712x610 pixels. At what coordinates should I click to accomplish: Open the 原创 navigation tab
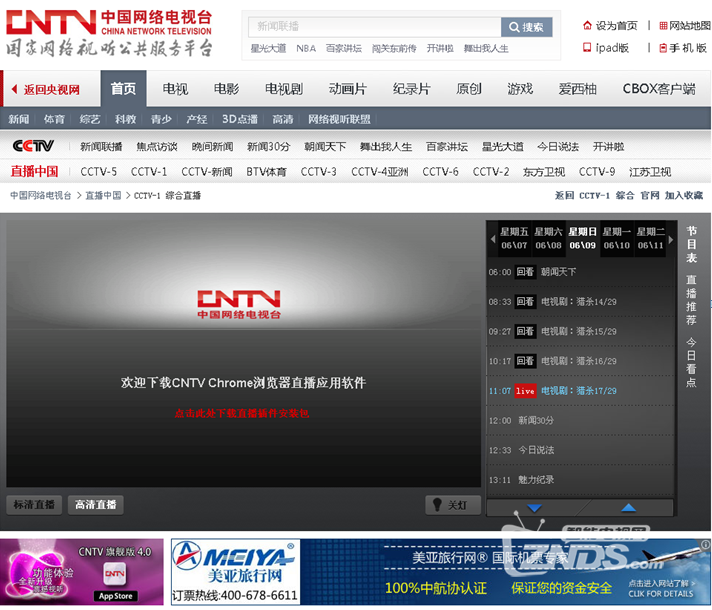pyautogui.click(x=469, y=89)
